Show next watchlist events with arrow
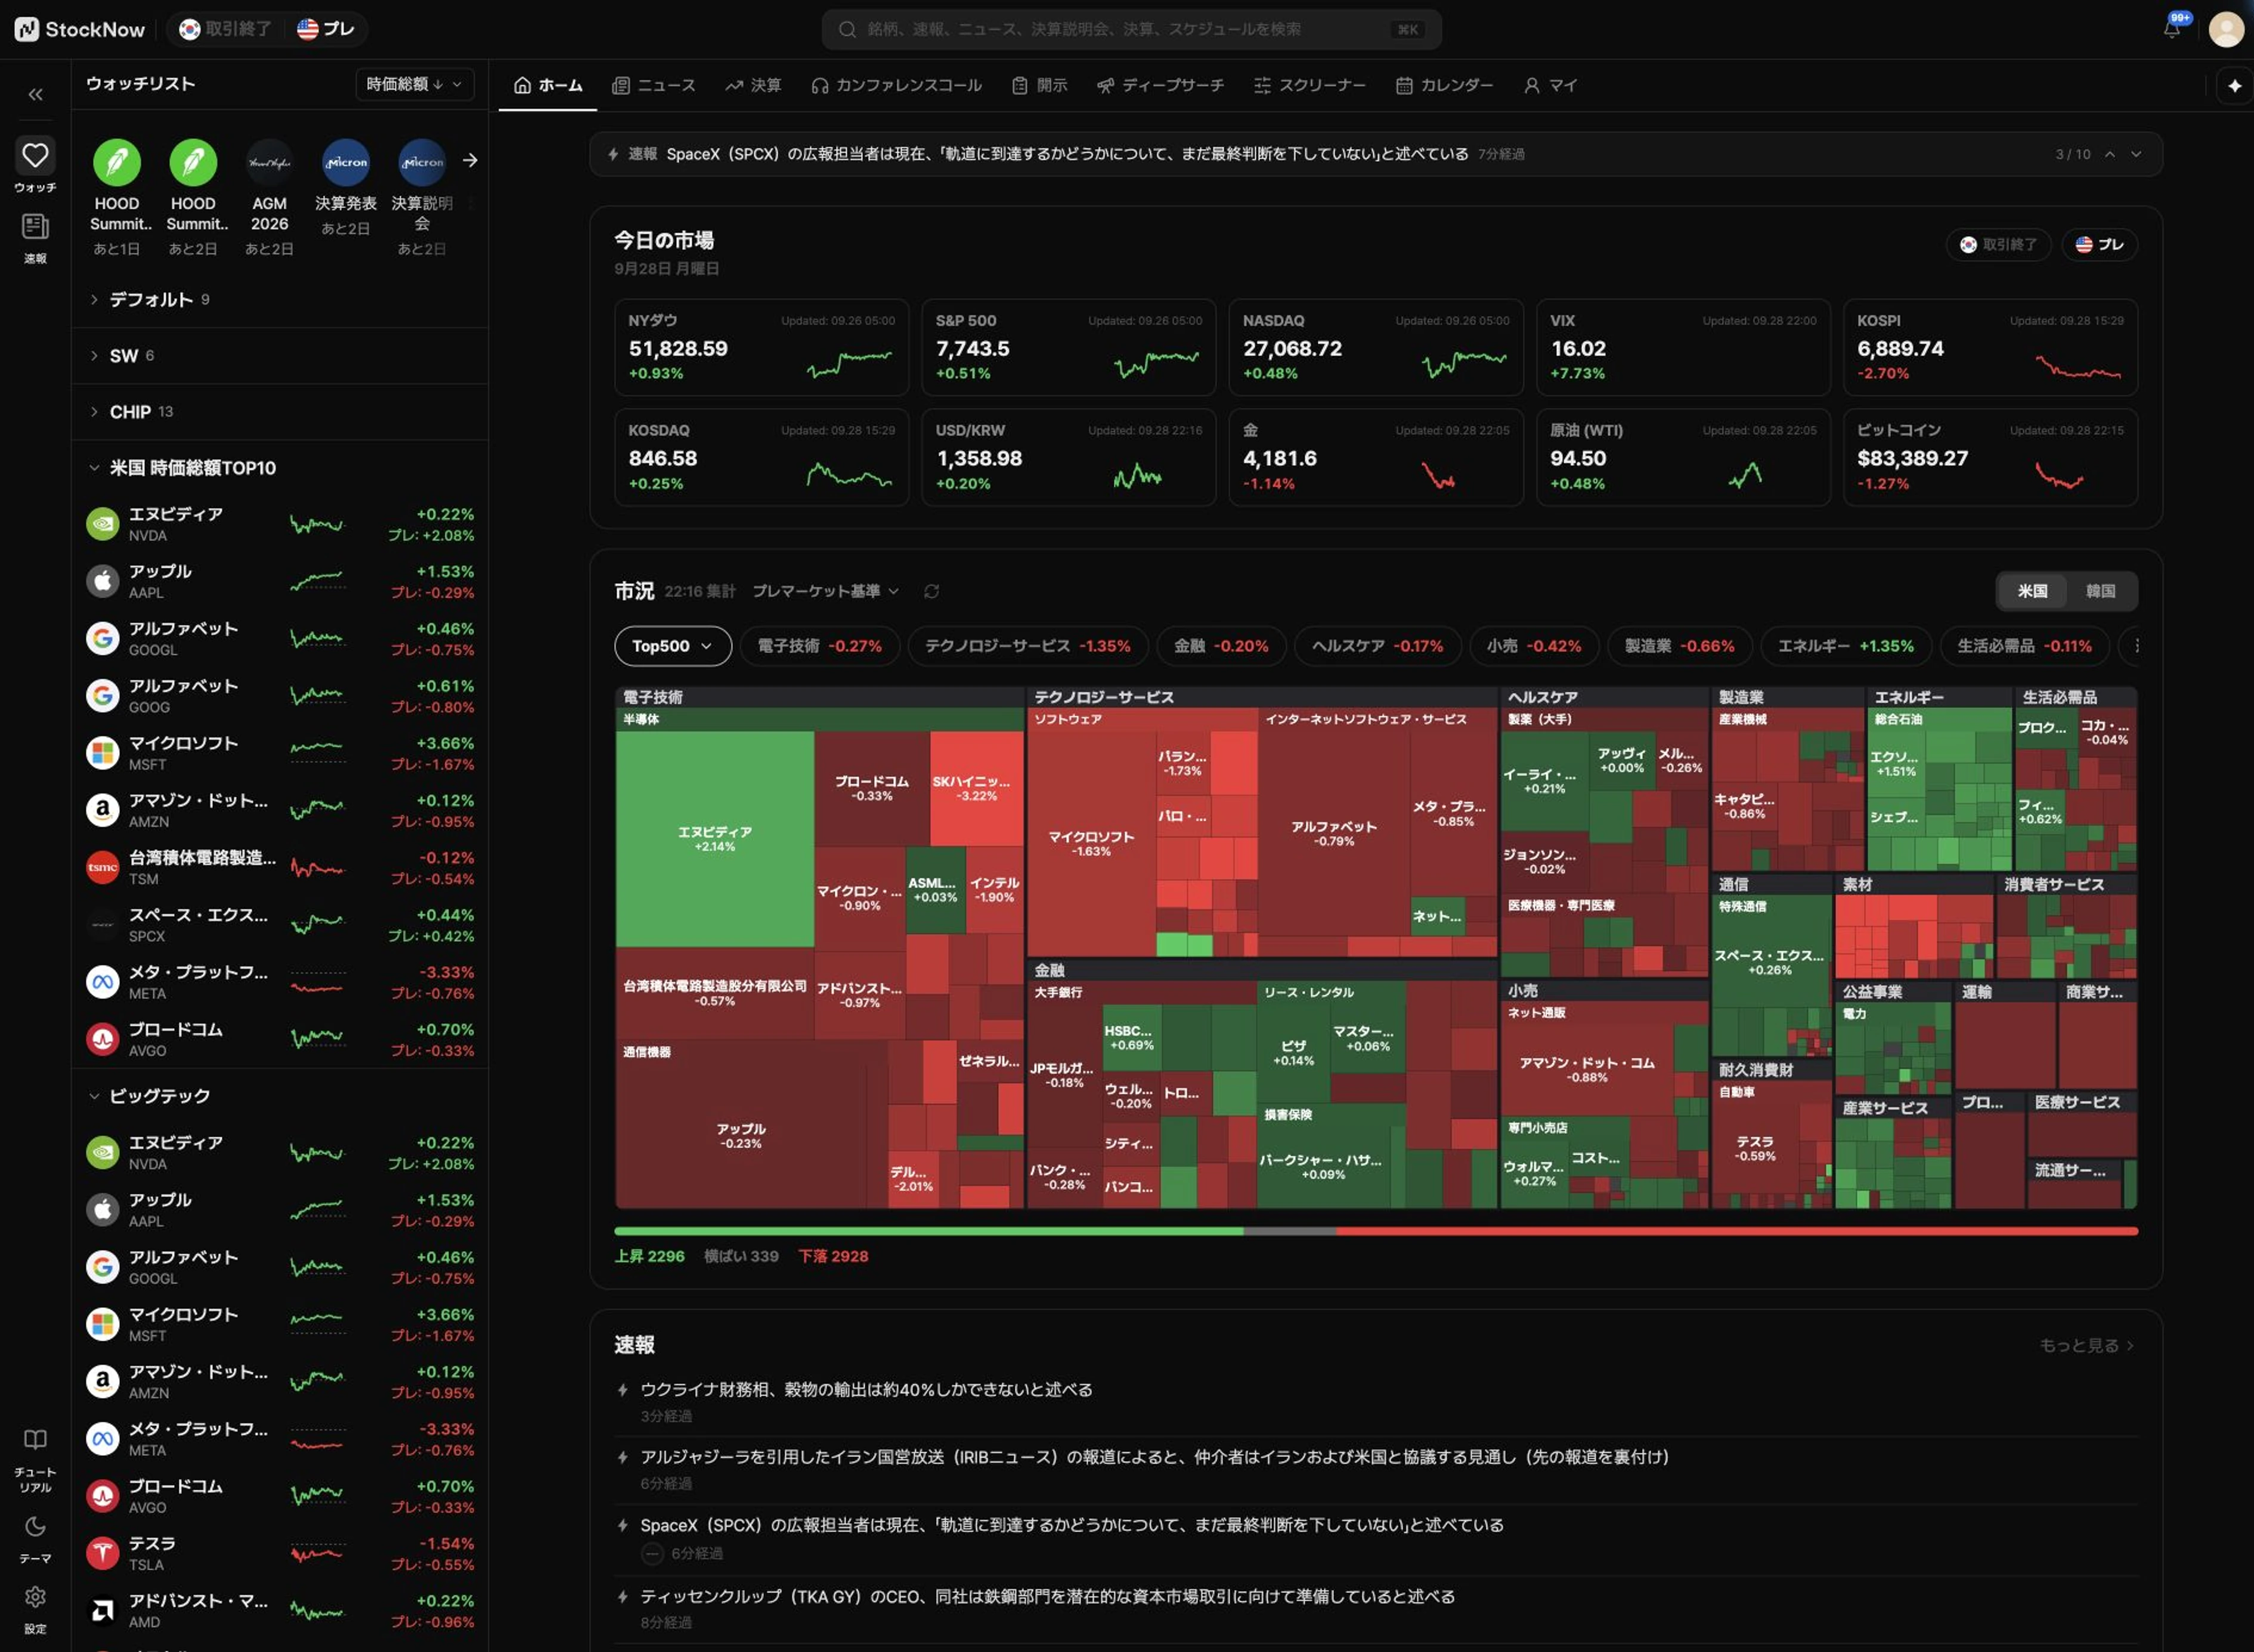This screenshot has height=1652, width=2254. pyautogui.click(x=470, y=160)
